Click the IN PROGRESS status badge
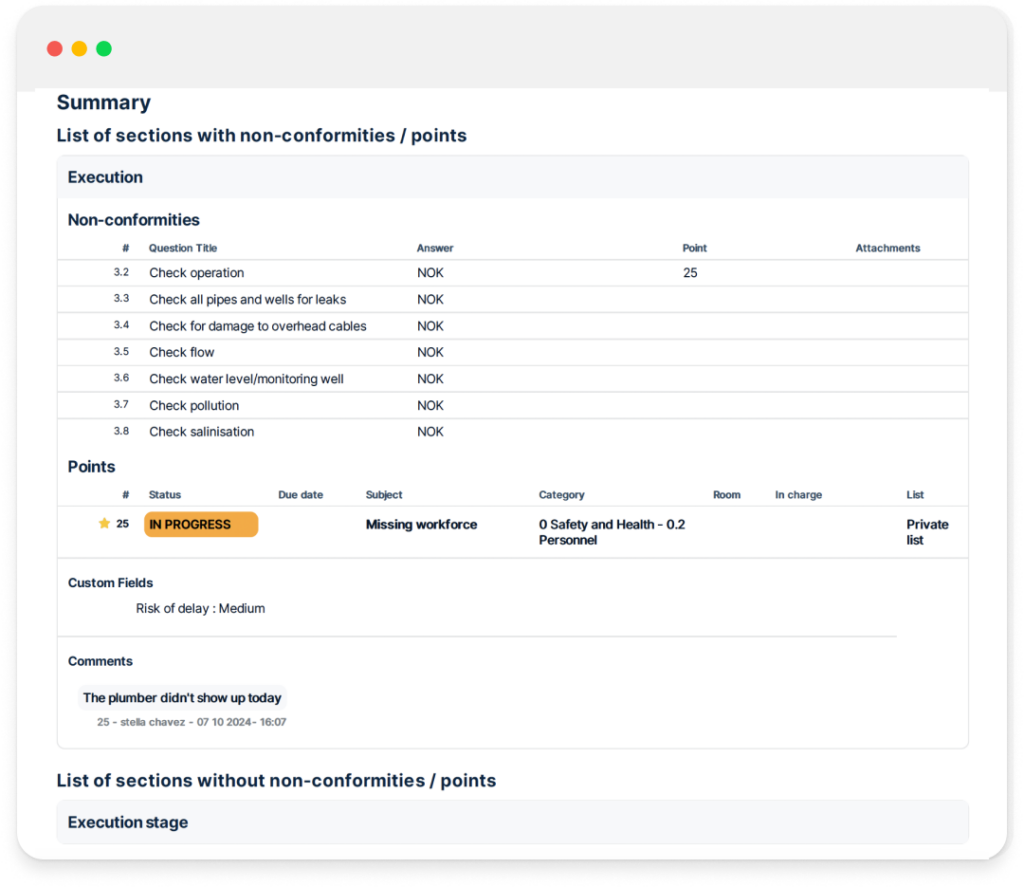 [x=200, y=524]
